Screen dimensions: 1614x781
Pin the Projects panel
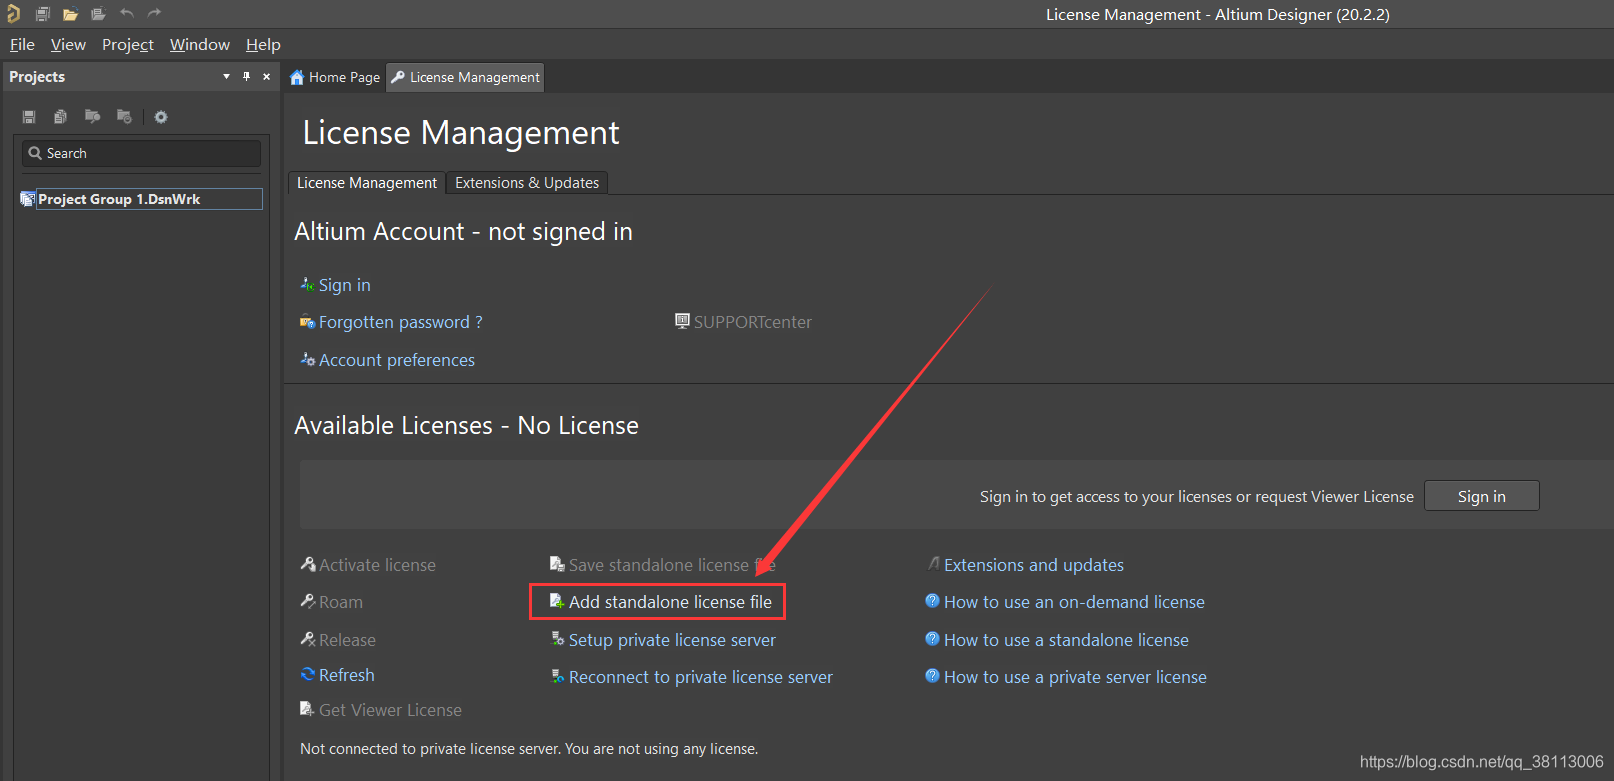tap(246, 77)
